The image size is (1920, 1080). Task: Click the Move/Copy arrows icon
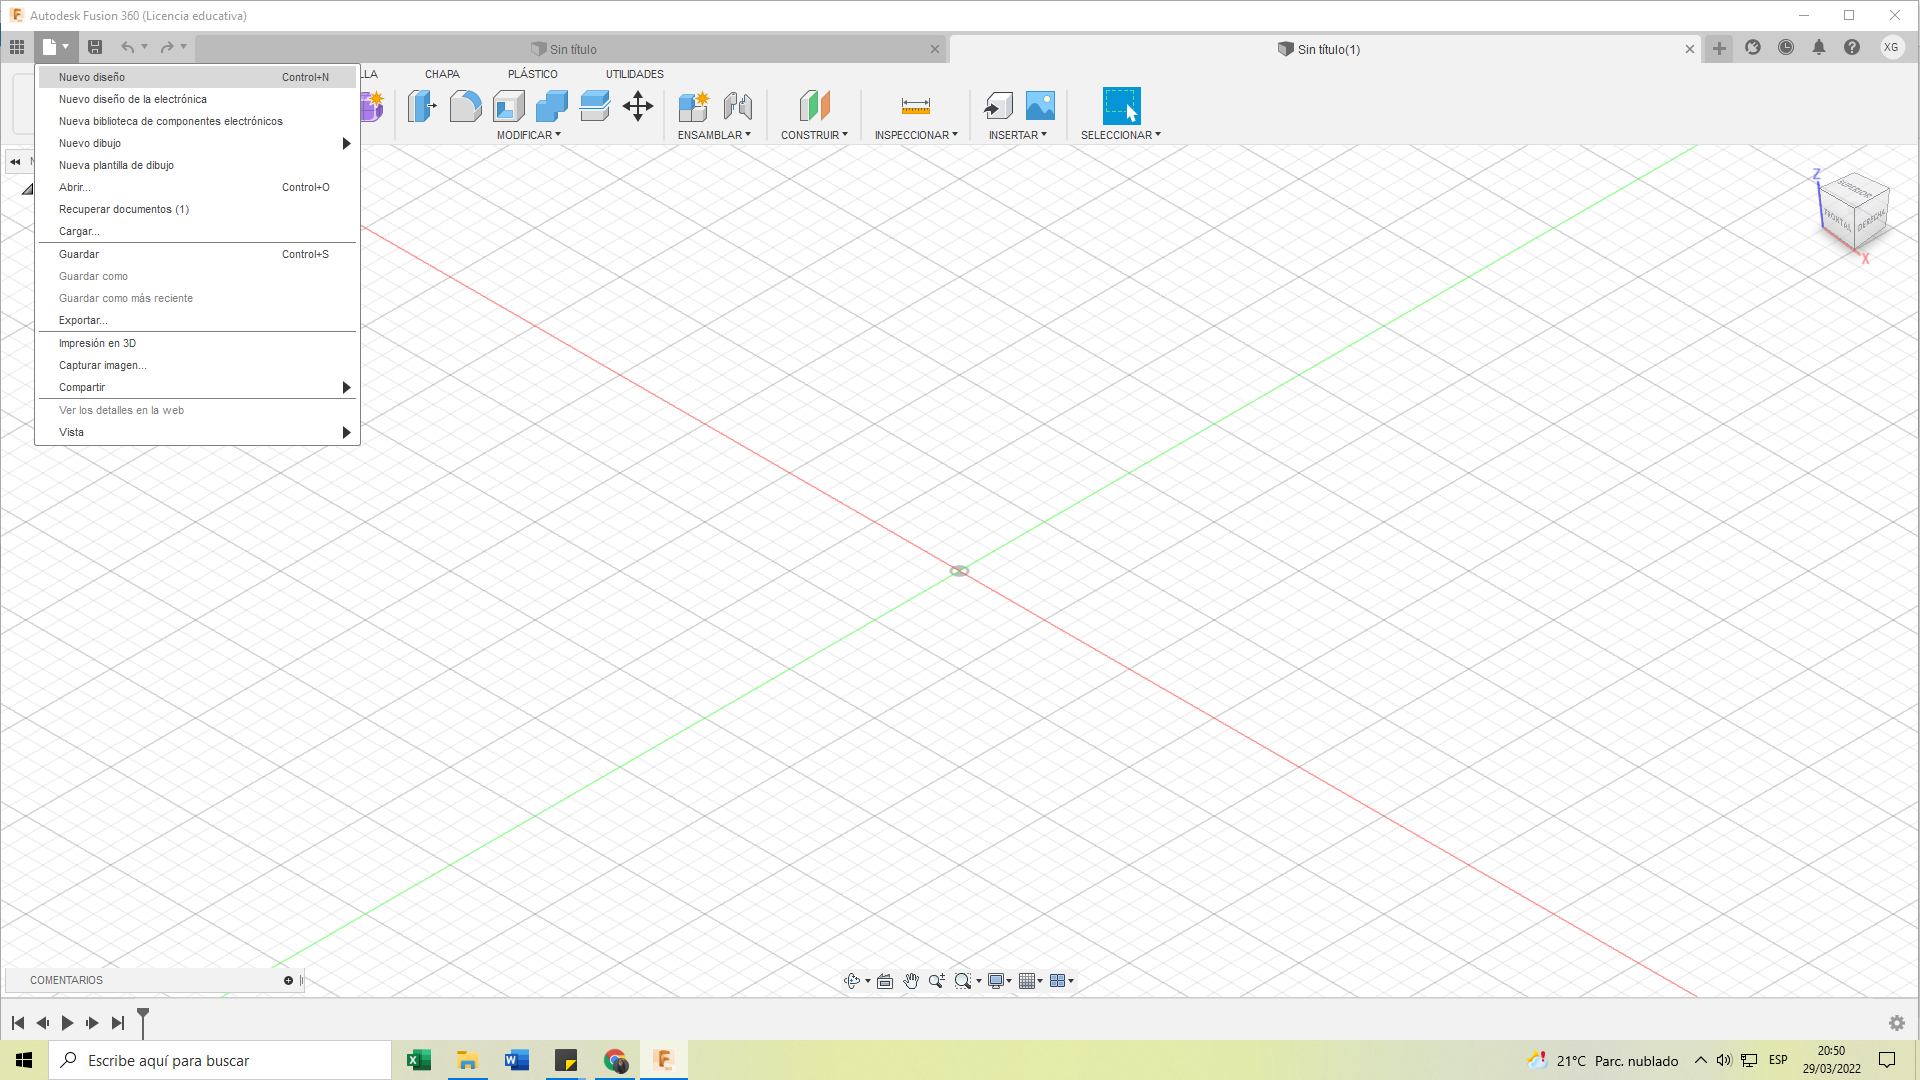638,106
